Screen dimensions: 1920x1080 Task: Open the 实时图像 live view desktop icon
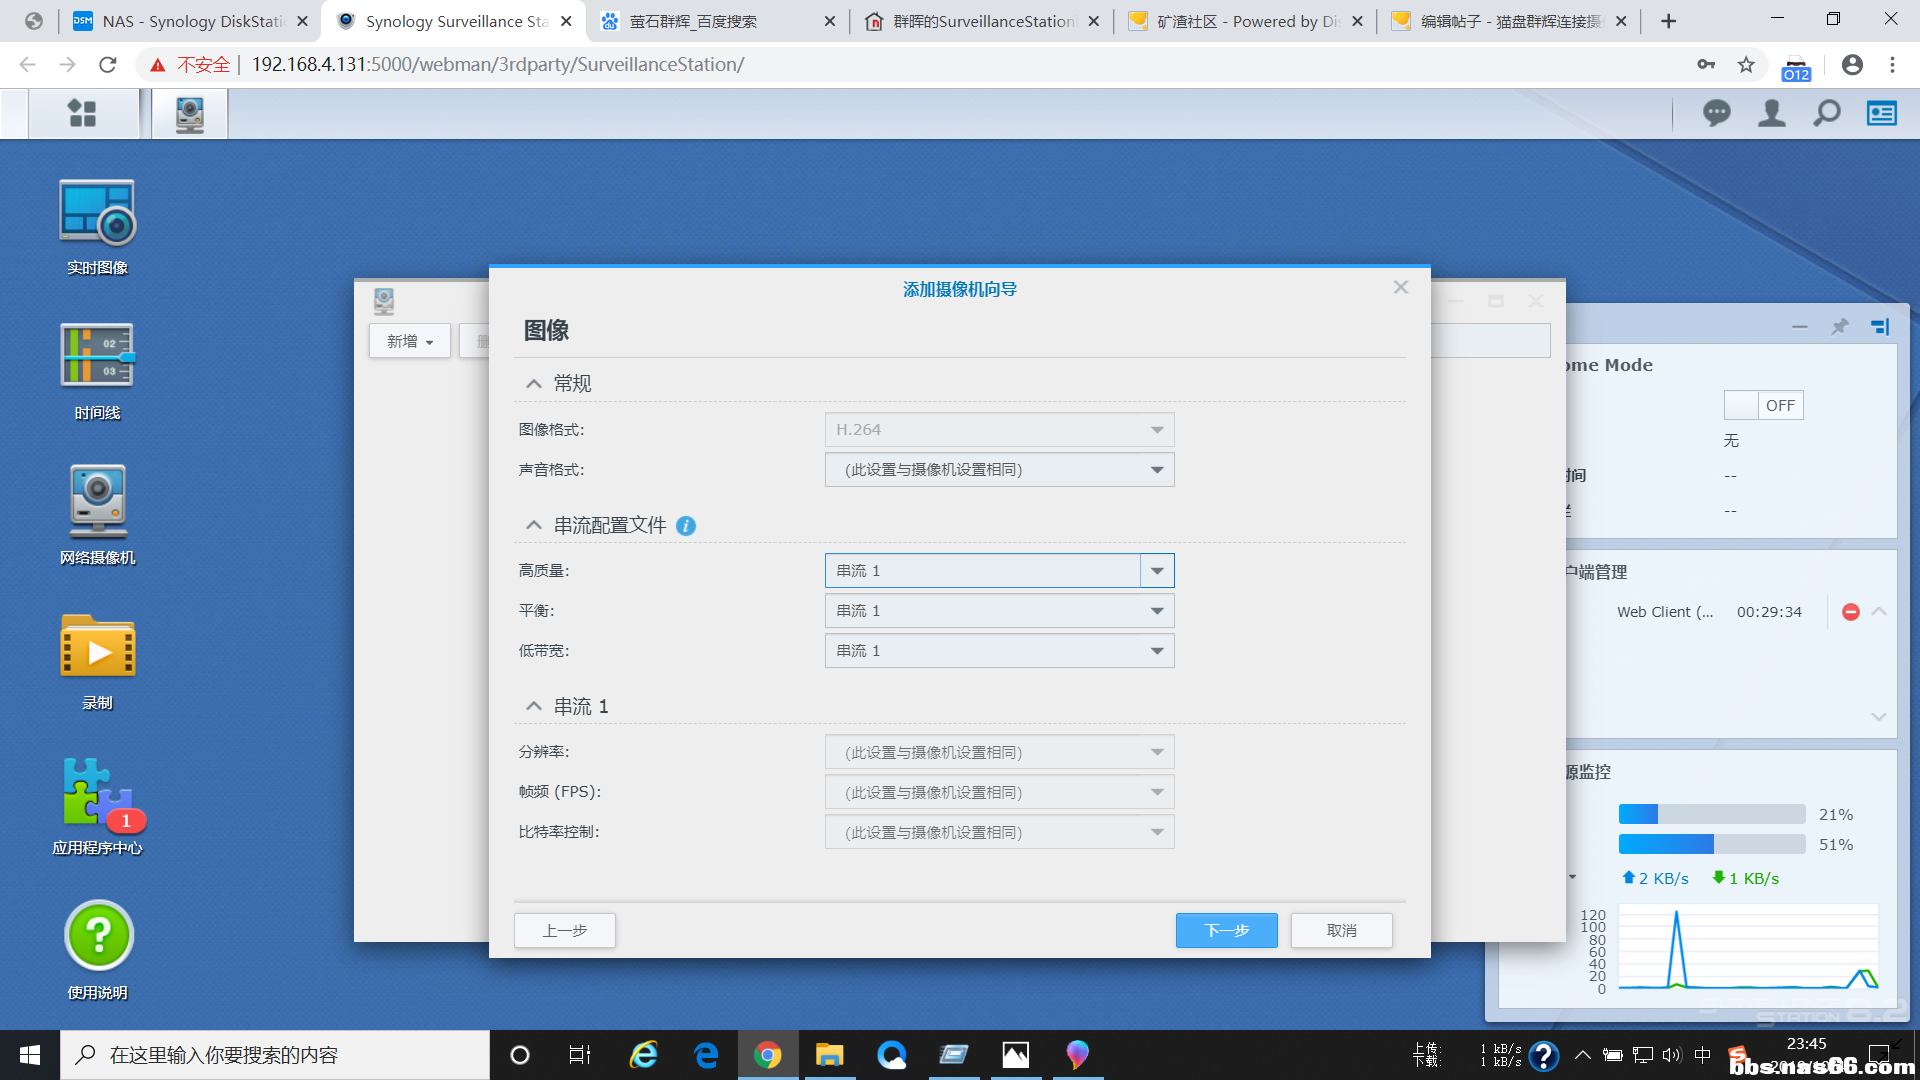pos(97,214)
